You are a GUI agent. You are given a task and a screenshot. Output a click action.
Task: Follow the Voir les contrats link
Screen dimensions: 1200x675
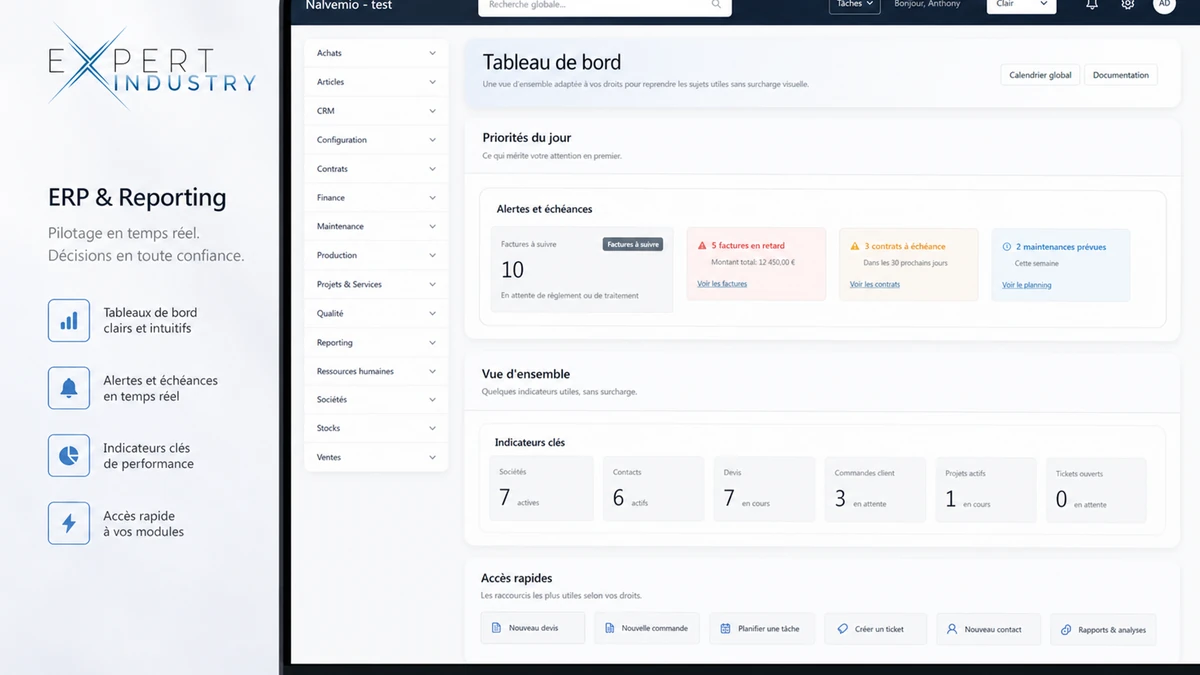click(875, 284)
